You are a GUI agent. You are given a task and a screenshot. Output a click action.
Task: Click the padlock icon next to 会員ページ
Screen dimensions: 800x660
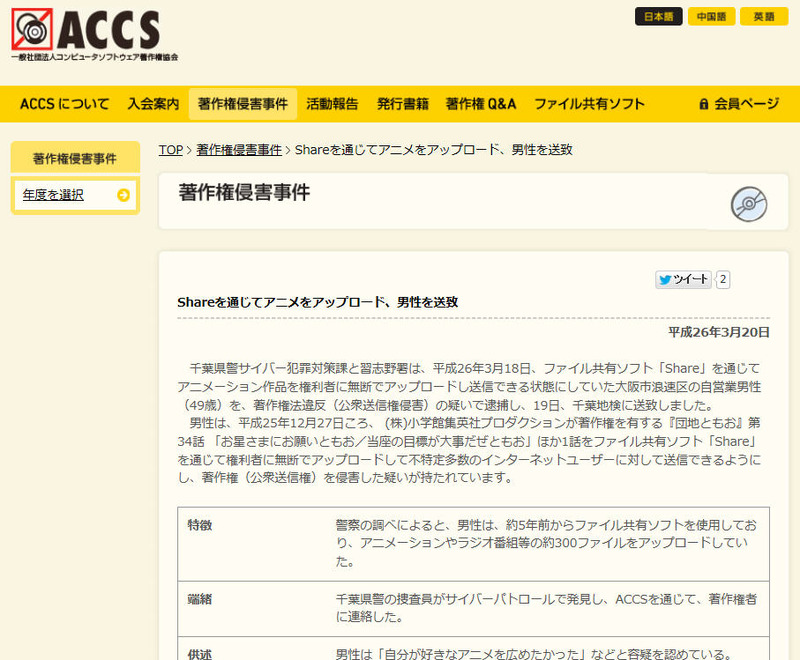pos(704,104)
